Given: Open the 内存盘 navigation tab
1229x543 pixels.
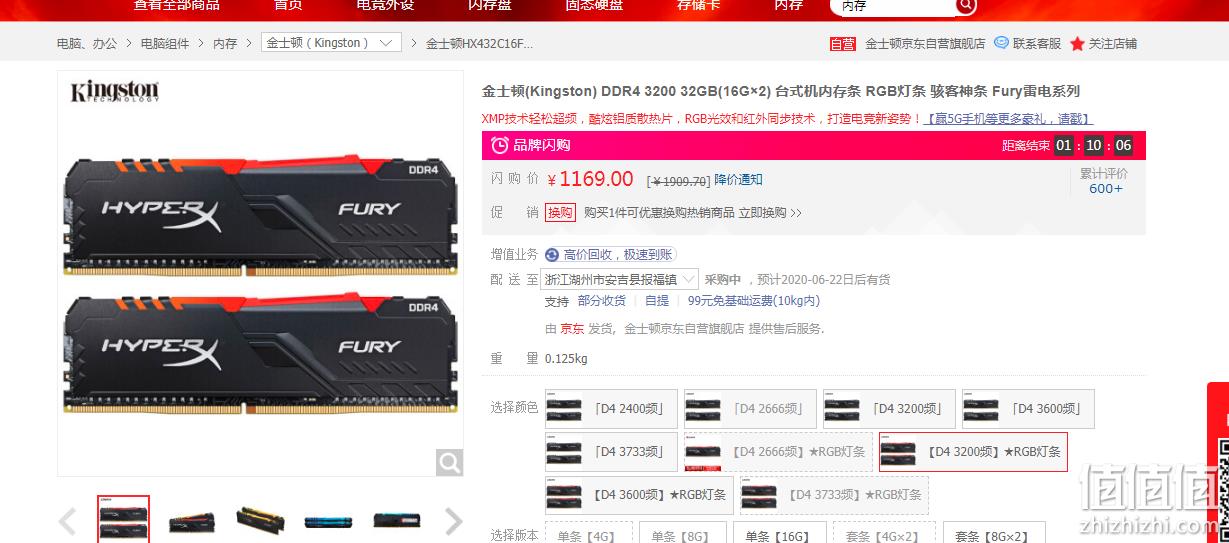Looking at the screenshot, I should [x=490, y=6].
